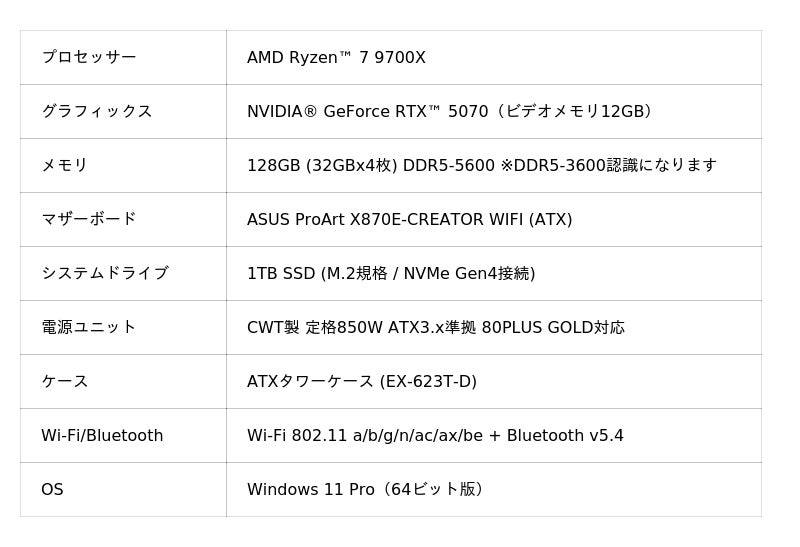Image resolution: width=800 pixels, height=547 pixels.
Task: Click the Wi-Fi 802.11 Bluetooth v5.4 value
Action: [435, 435]
